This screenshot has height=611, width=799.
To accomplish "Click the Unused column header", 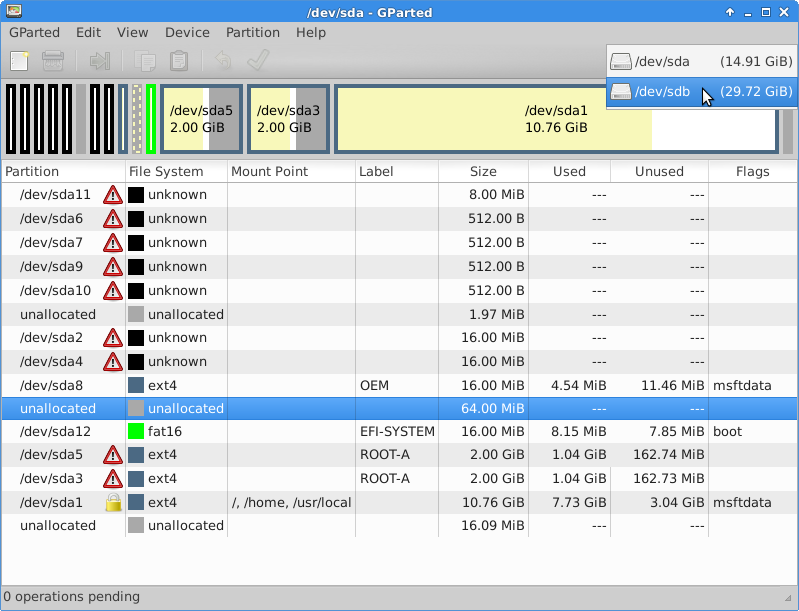I will pos(659,172).
